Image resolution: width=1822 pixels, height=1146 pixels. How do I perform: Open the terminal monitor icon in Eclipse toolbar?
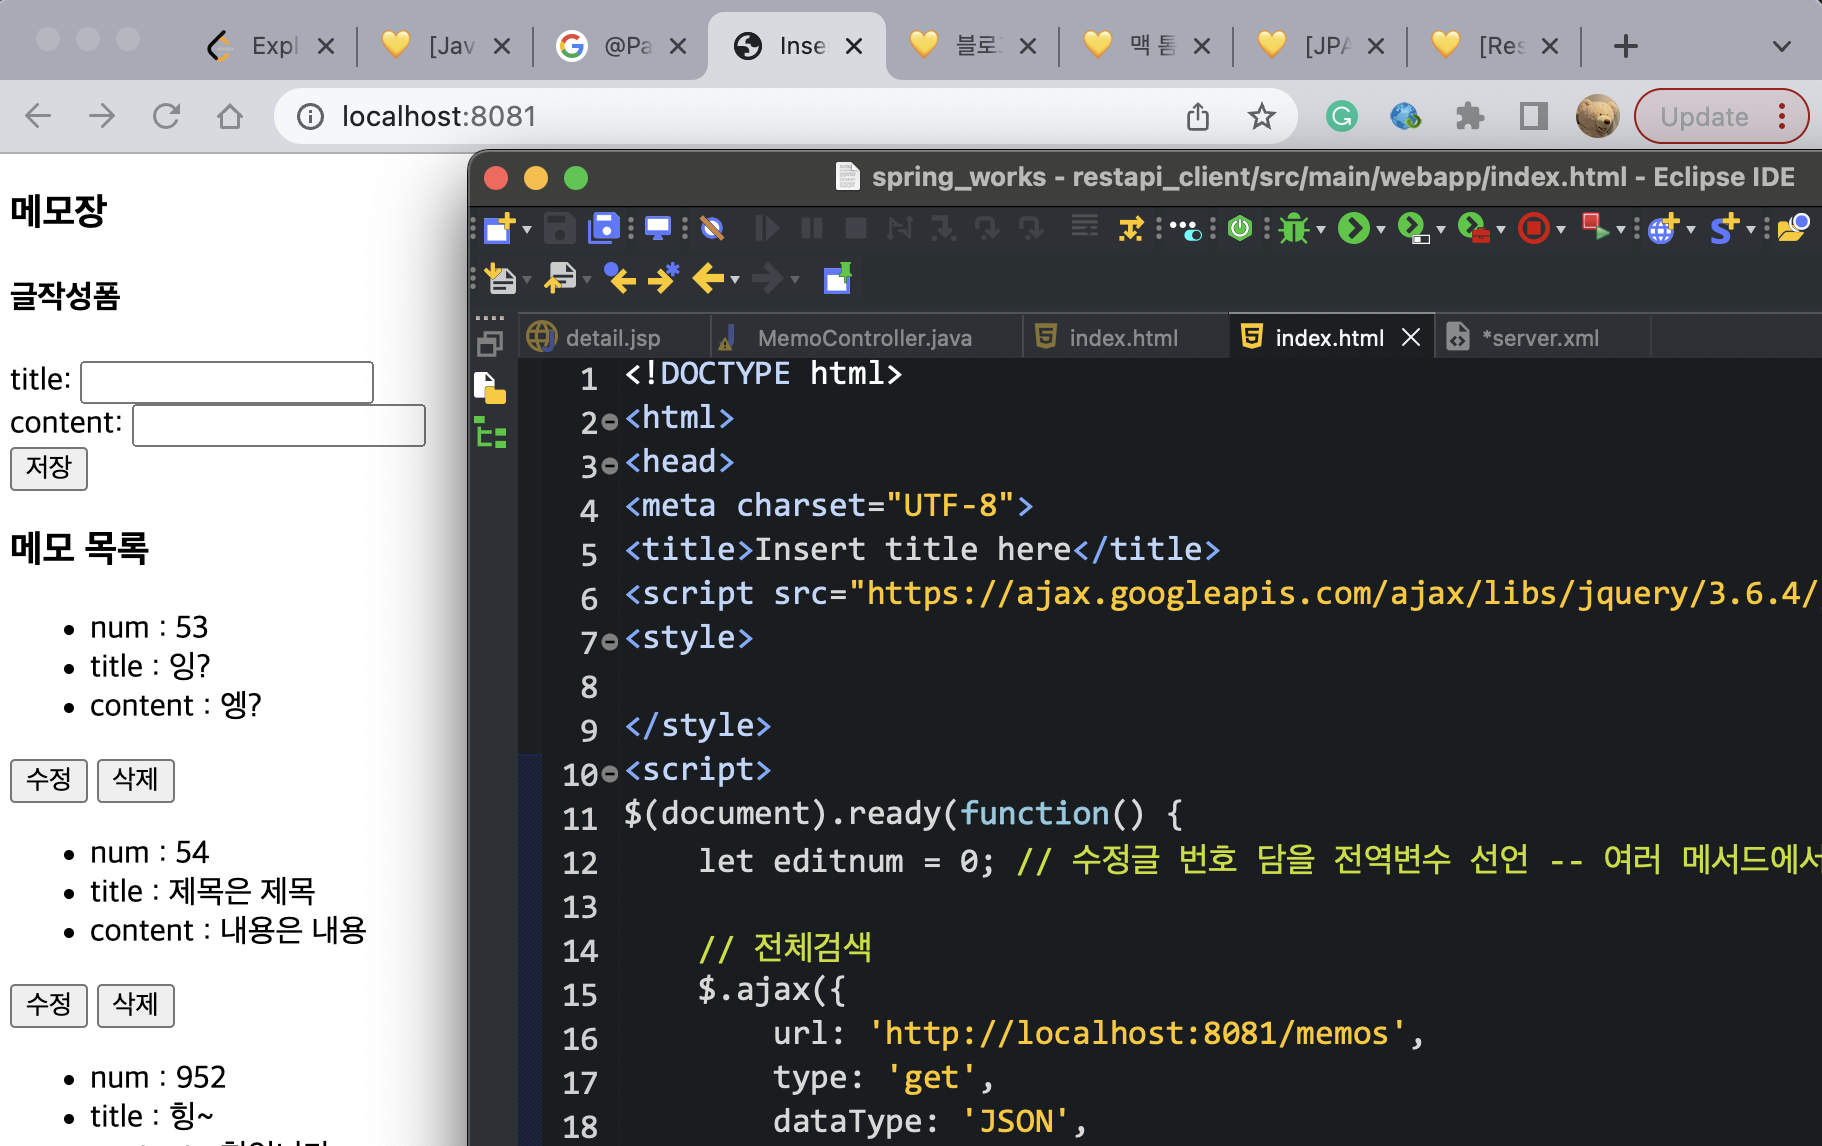click(x=658, y=229)
